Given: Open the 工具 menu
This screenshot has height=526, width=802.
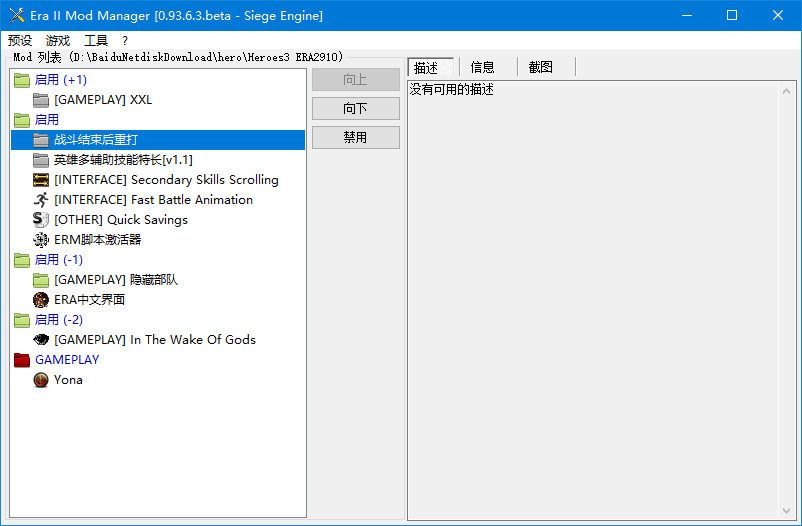Looking at the screenshot, I should 96,40.
